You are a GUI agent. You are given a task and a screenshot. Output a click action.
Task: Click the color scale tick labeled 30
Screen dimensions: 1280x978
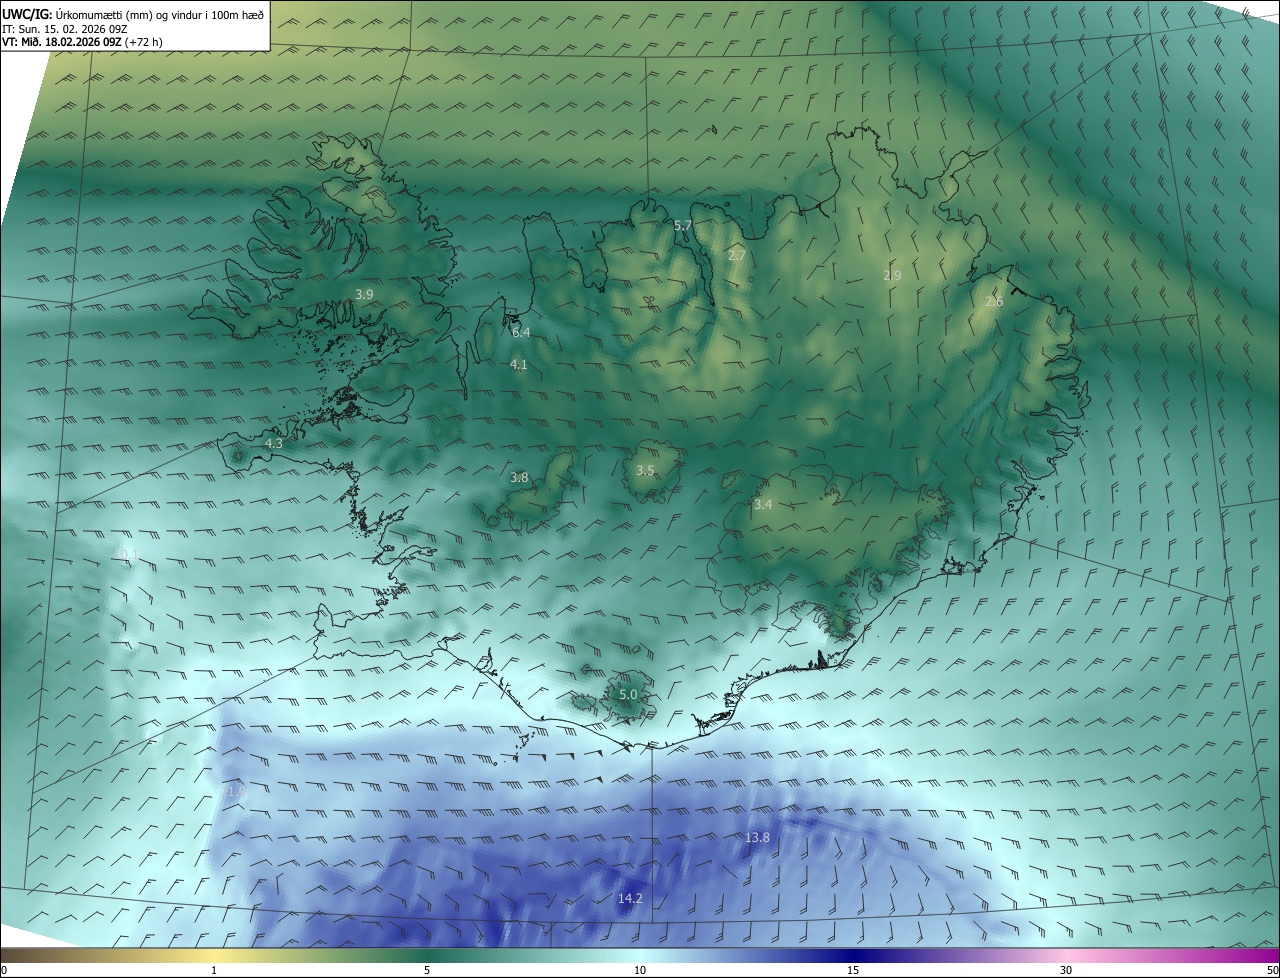[x=1066, y=970]
